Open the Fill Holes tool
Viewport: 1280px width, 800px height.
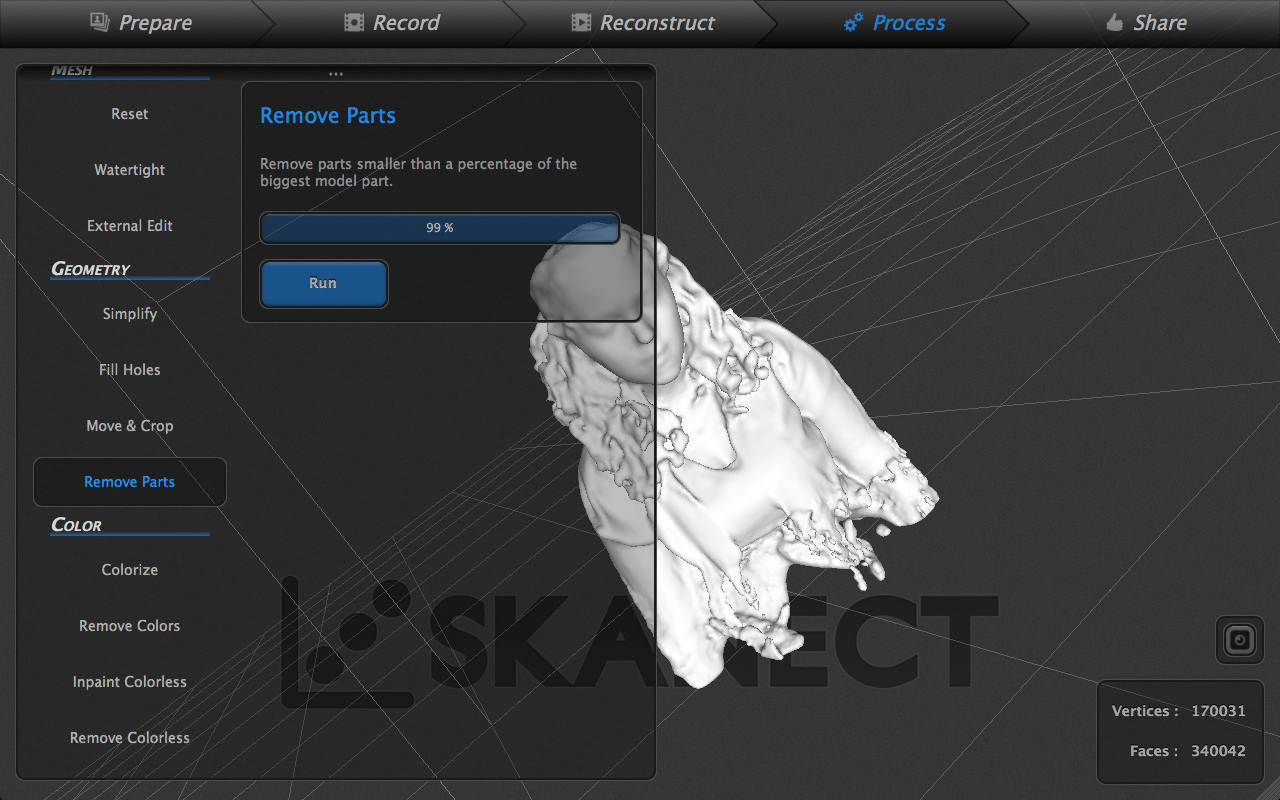pyautogui.click(x=129, y=369)
